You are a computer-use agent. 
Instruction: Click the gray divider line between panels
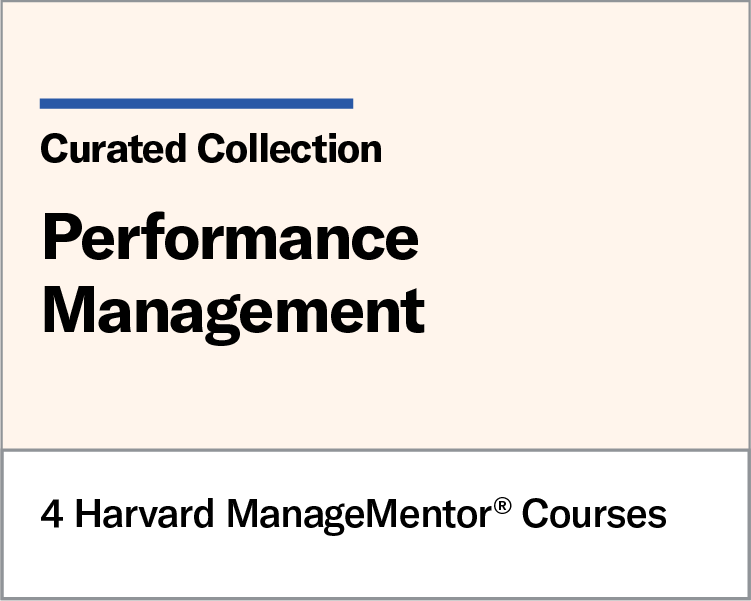point(376,450)
